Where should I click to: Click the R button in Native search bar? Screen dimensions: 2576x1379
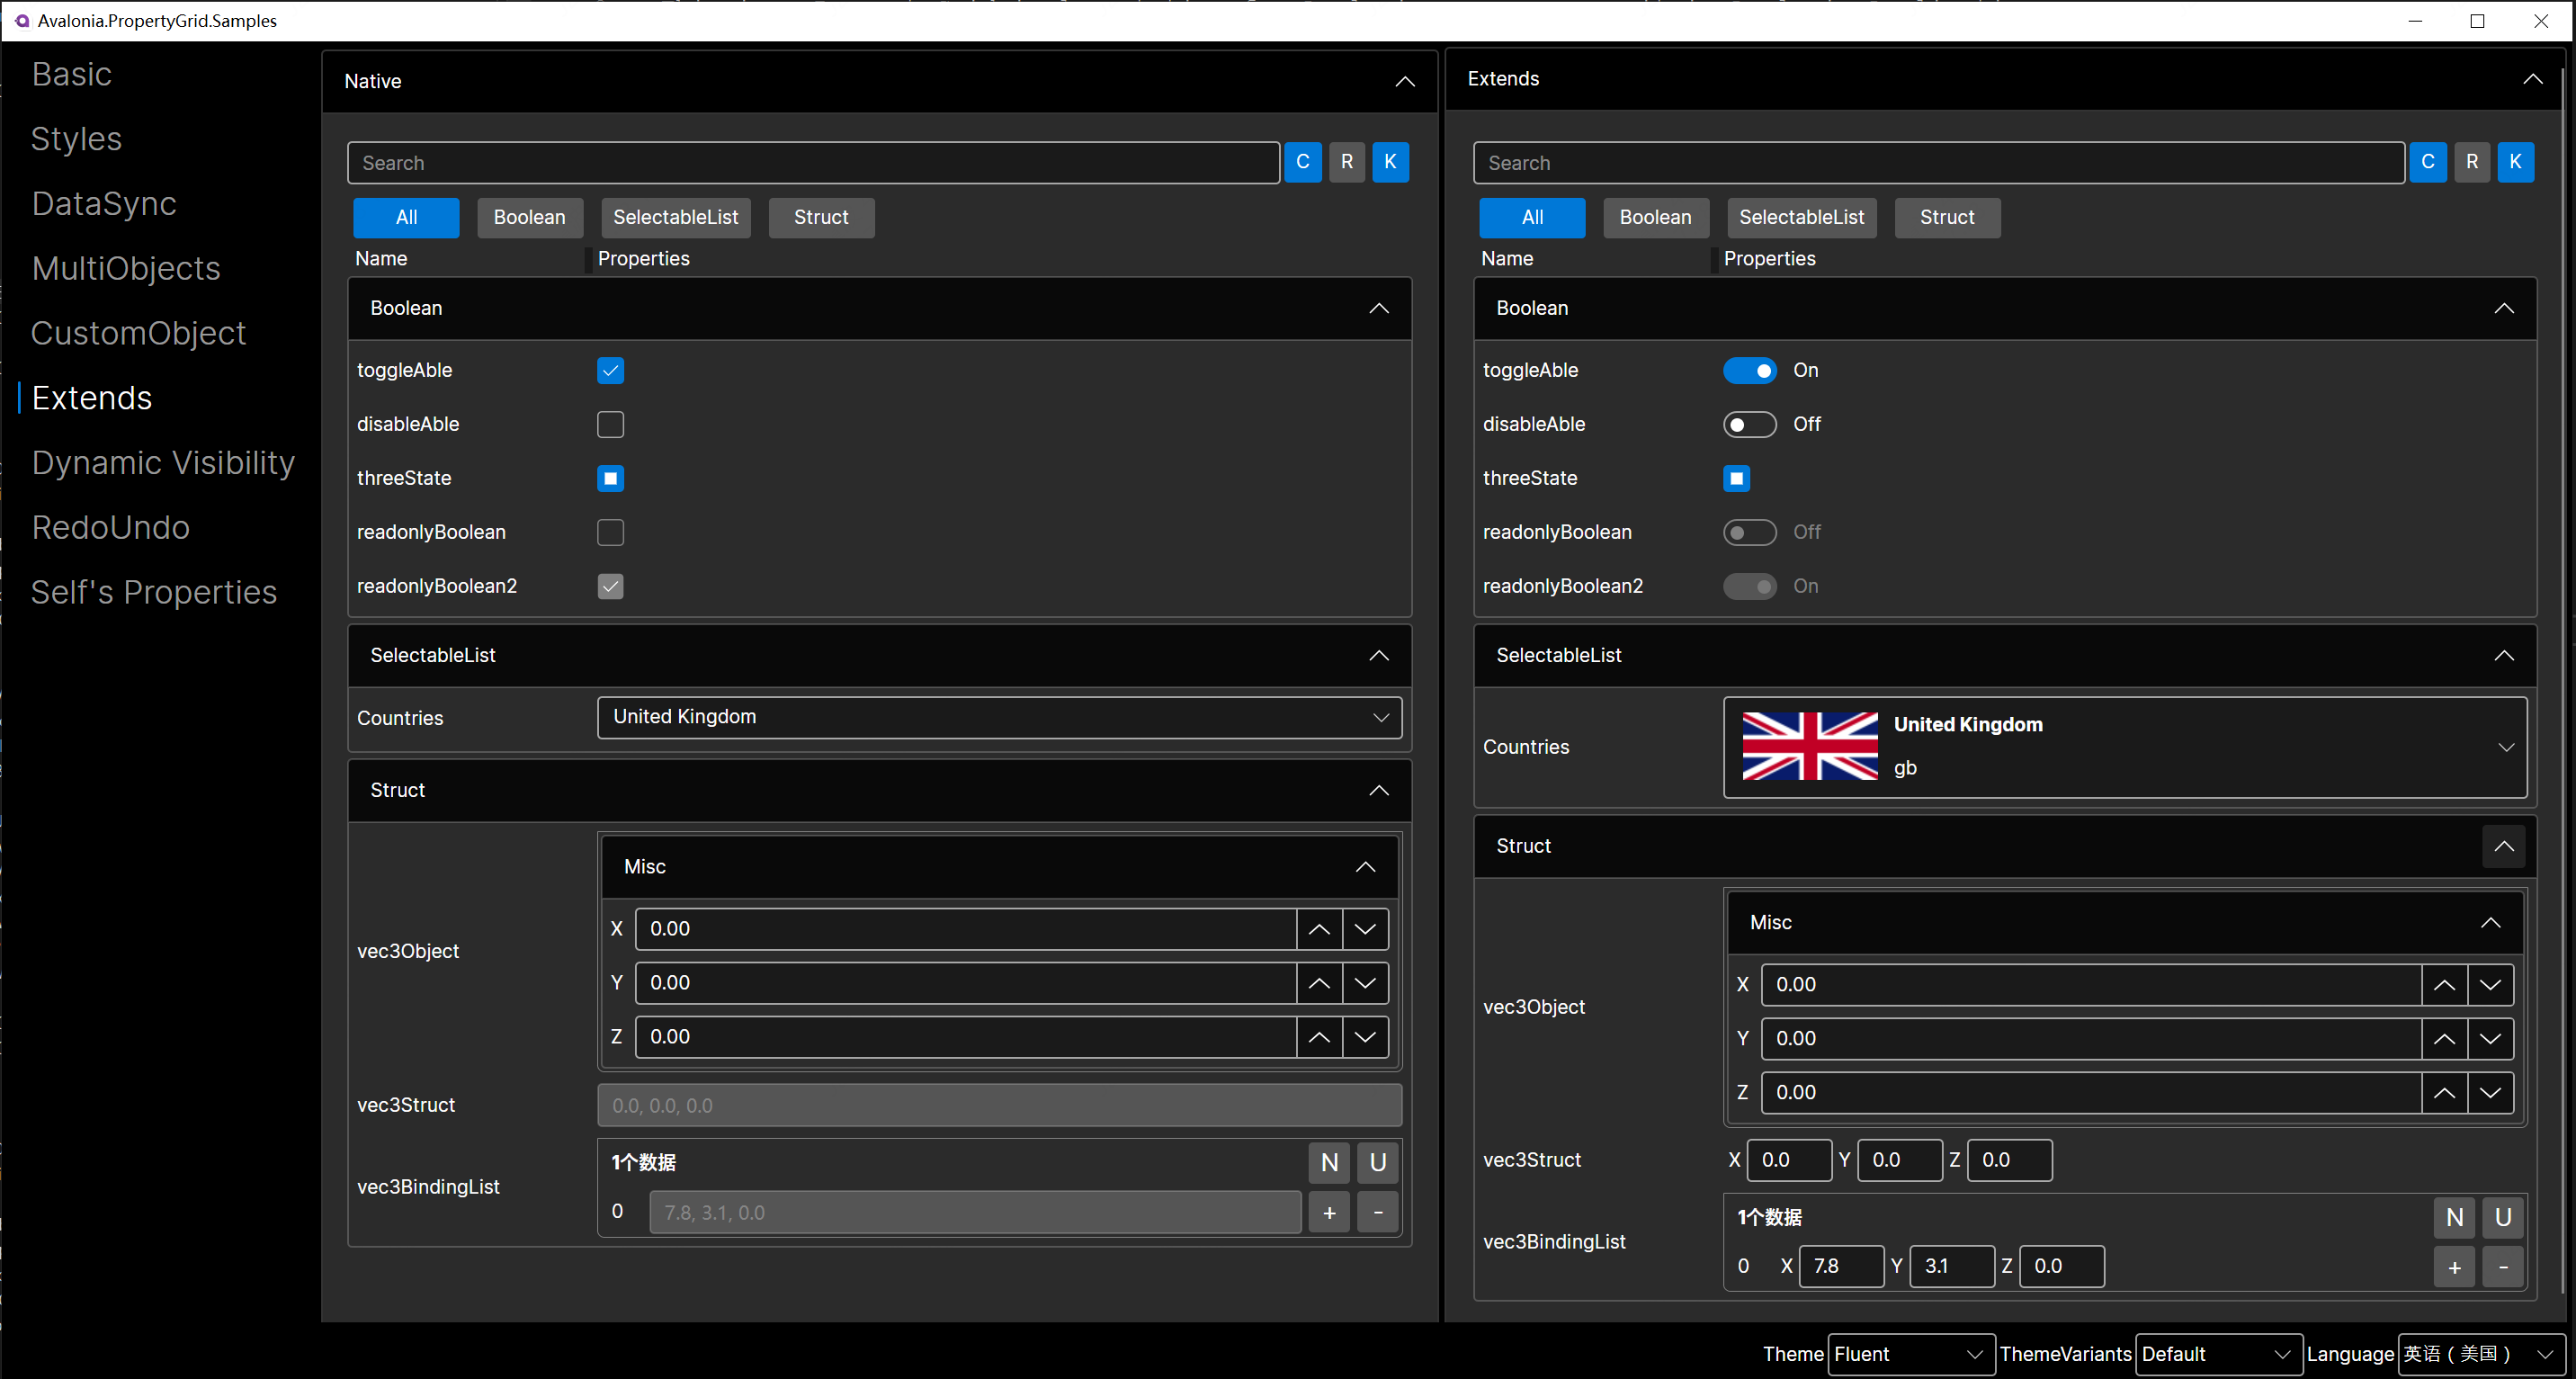tap(1346, 162)
